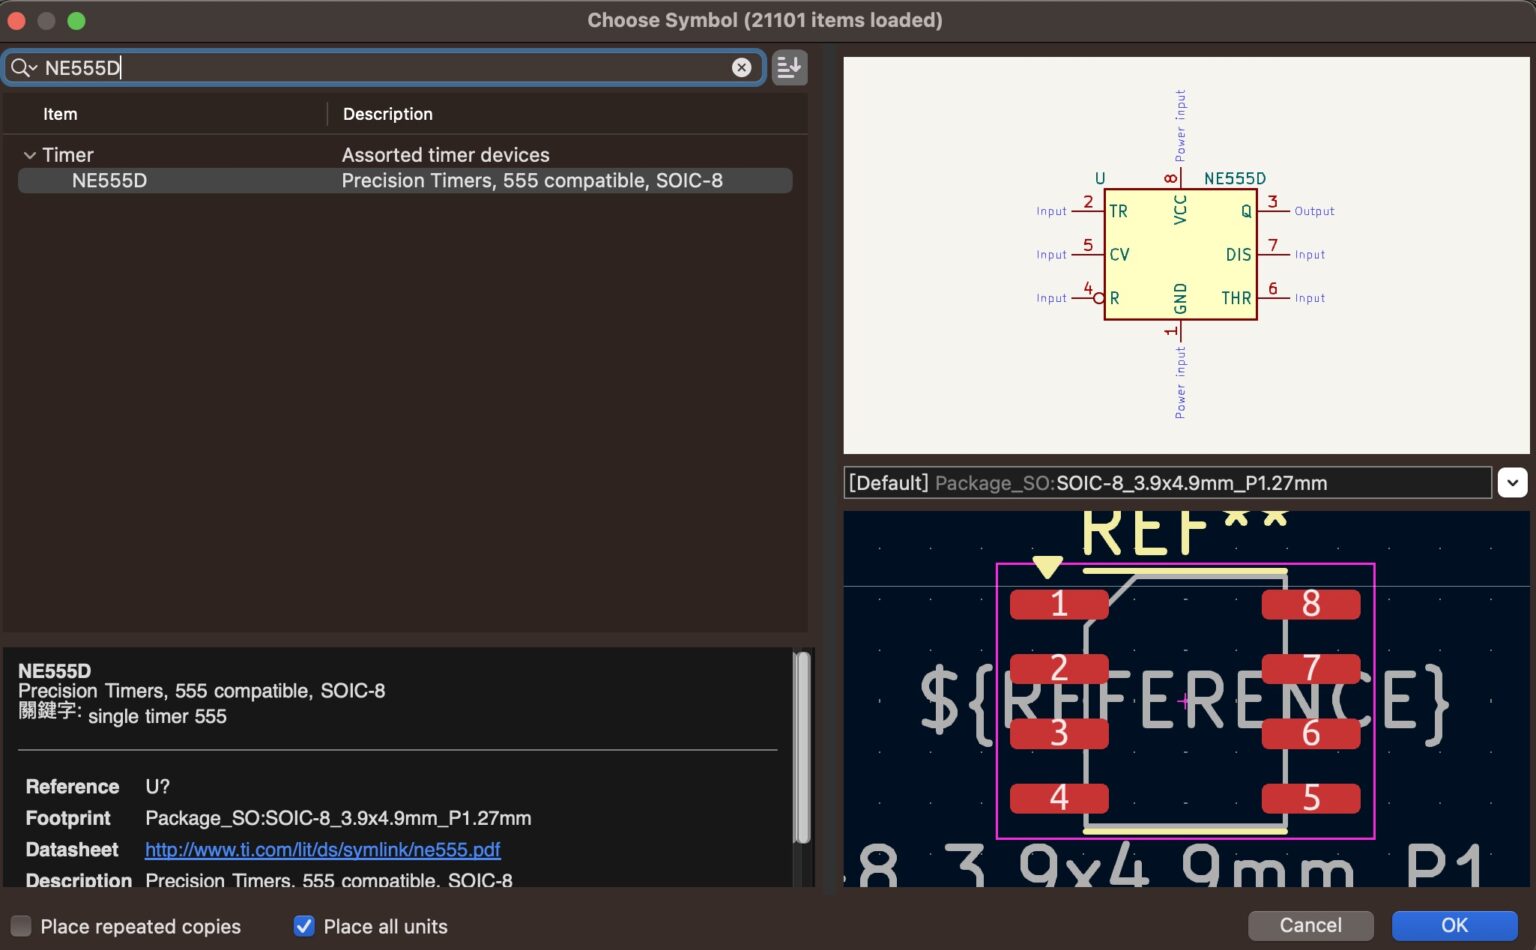Open the footprint selection dropdown arrow
The image size is (1536, 950).
(x=1512, y=483)
